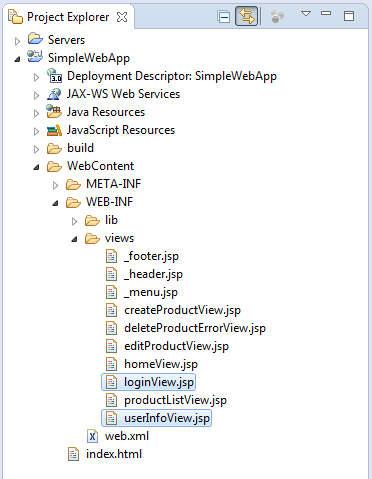The image size is (372, 479).
Task: Expand the META-INF folder
Action: (55, 185)
